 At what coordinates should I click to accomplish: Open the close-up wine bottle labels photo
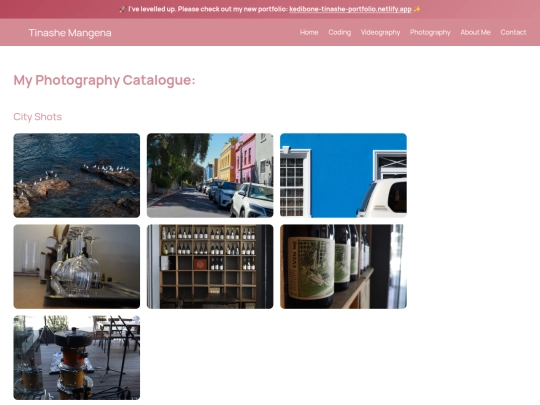click(343, 267)
